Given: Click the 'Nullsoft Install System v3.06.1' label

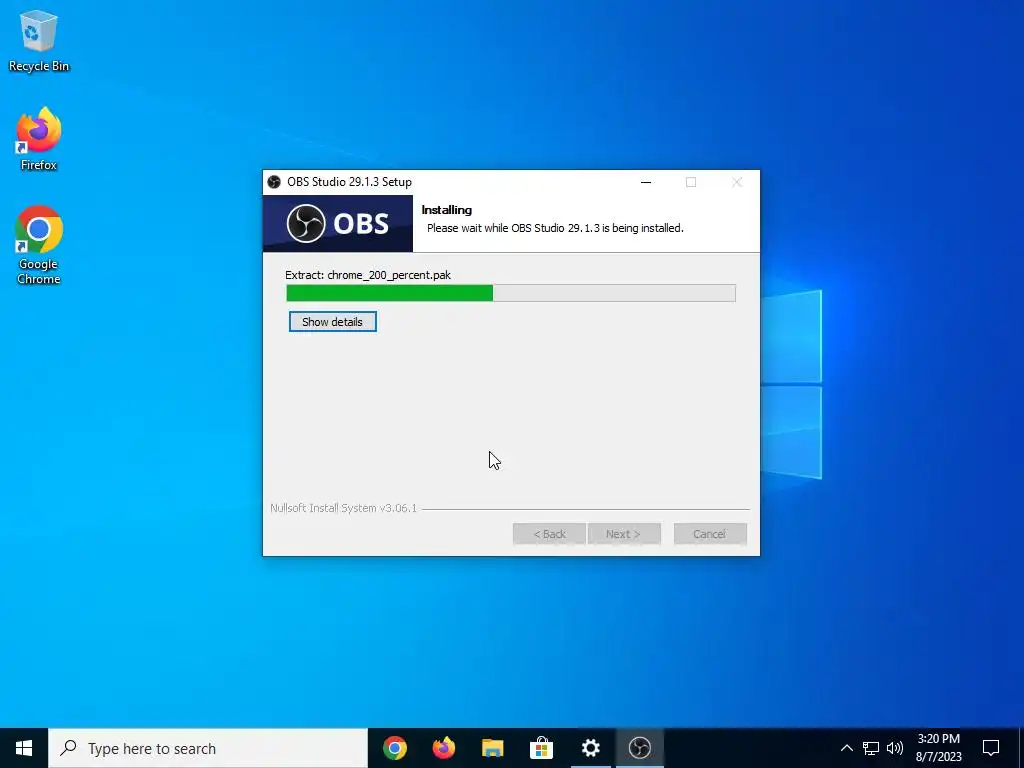Looking at the screenshot, I should [344, 508].
